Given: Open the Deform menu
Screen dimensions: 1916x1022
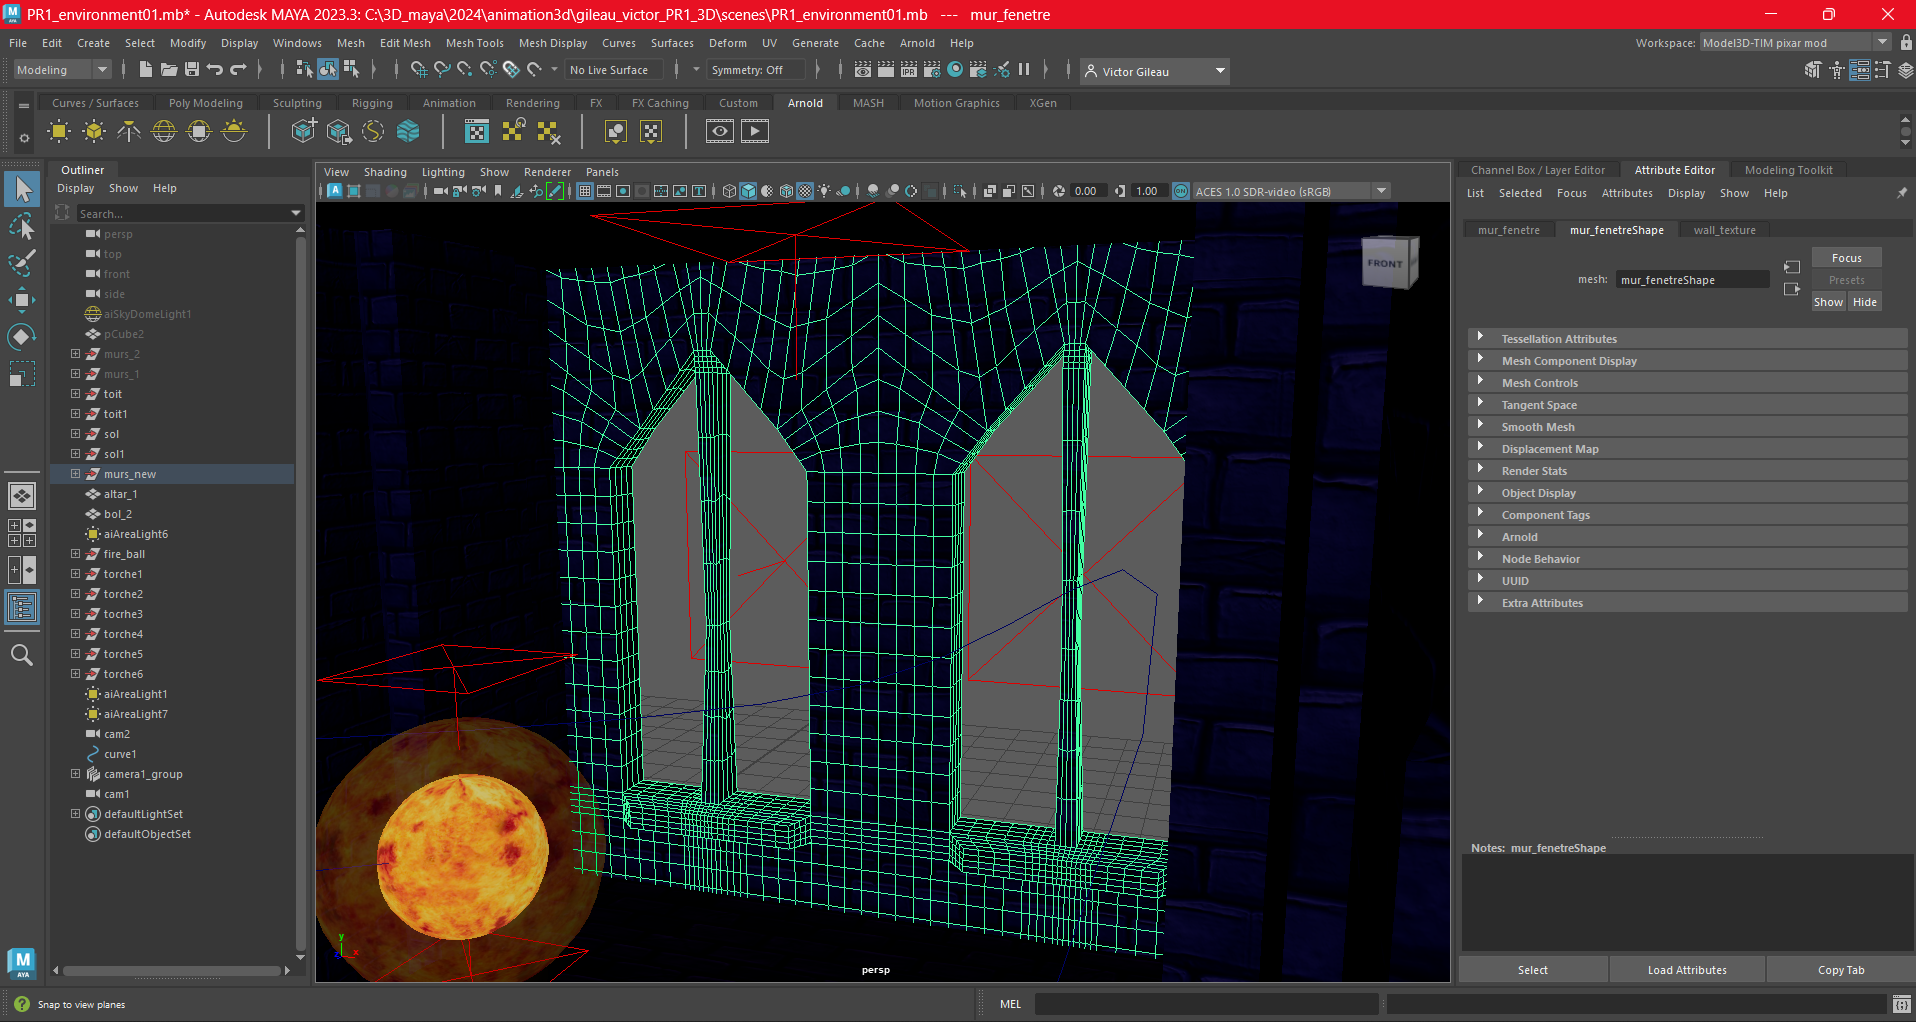Looking at the screenshot, I should tap(727, 43).
